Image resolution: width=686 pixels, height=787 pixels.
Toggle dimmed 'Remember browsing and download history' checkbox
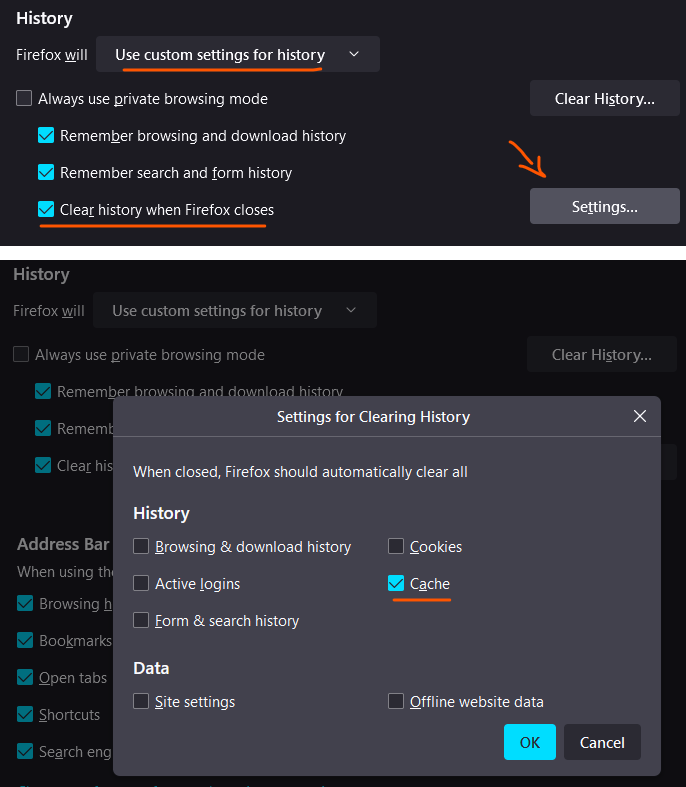click(x=43, y=391)
